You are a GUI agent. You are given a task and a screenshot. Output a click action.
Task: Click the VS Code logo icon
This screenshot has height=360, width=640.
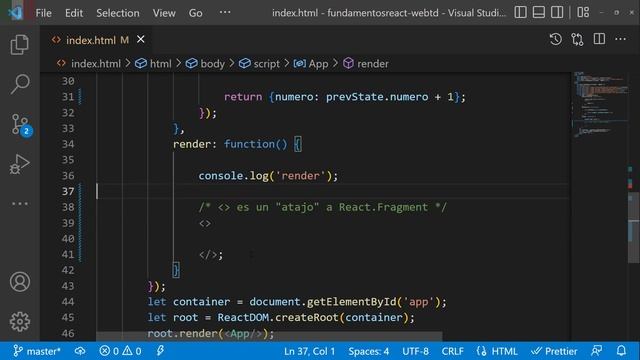pyautogui.click(x=16, y=13)
